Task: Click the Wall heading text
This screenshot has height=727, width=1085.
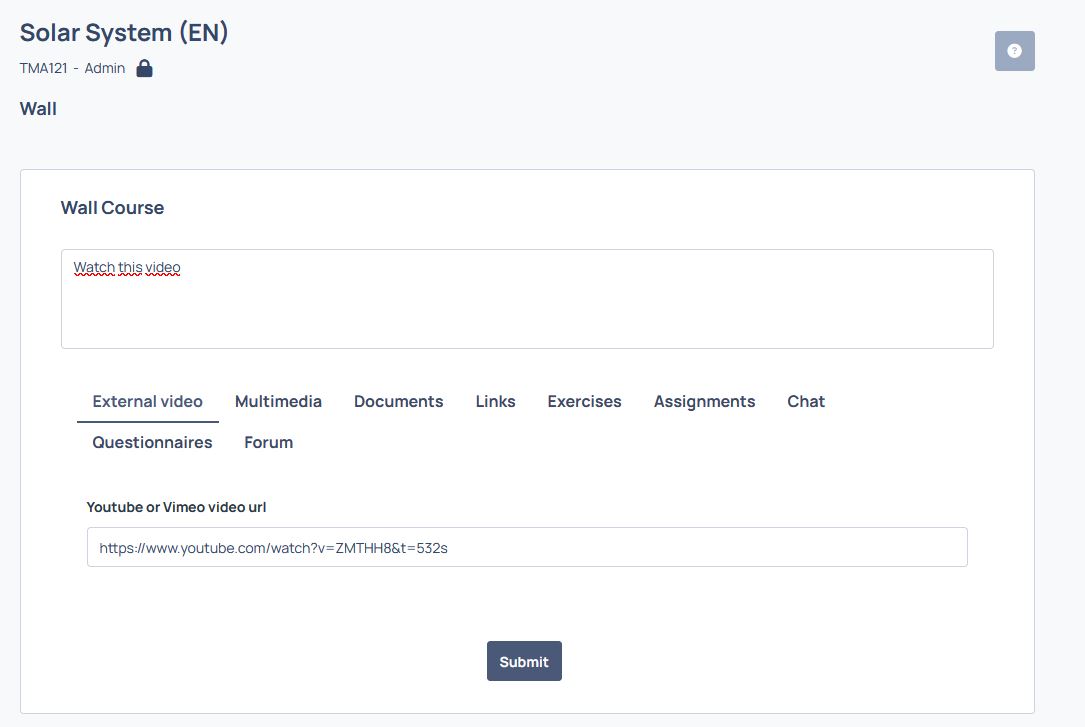Action: pyautogui.click(x=38, y=109)
